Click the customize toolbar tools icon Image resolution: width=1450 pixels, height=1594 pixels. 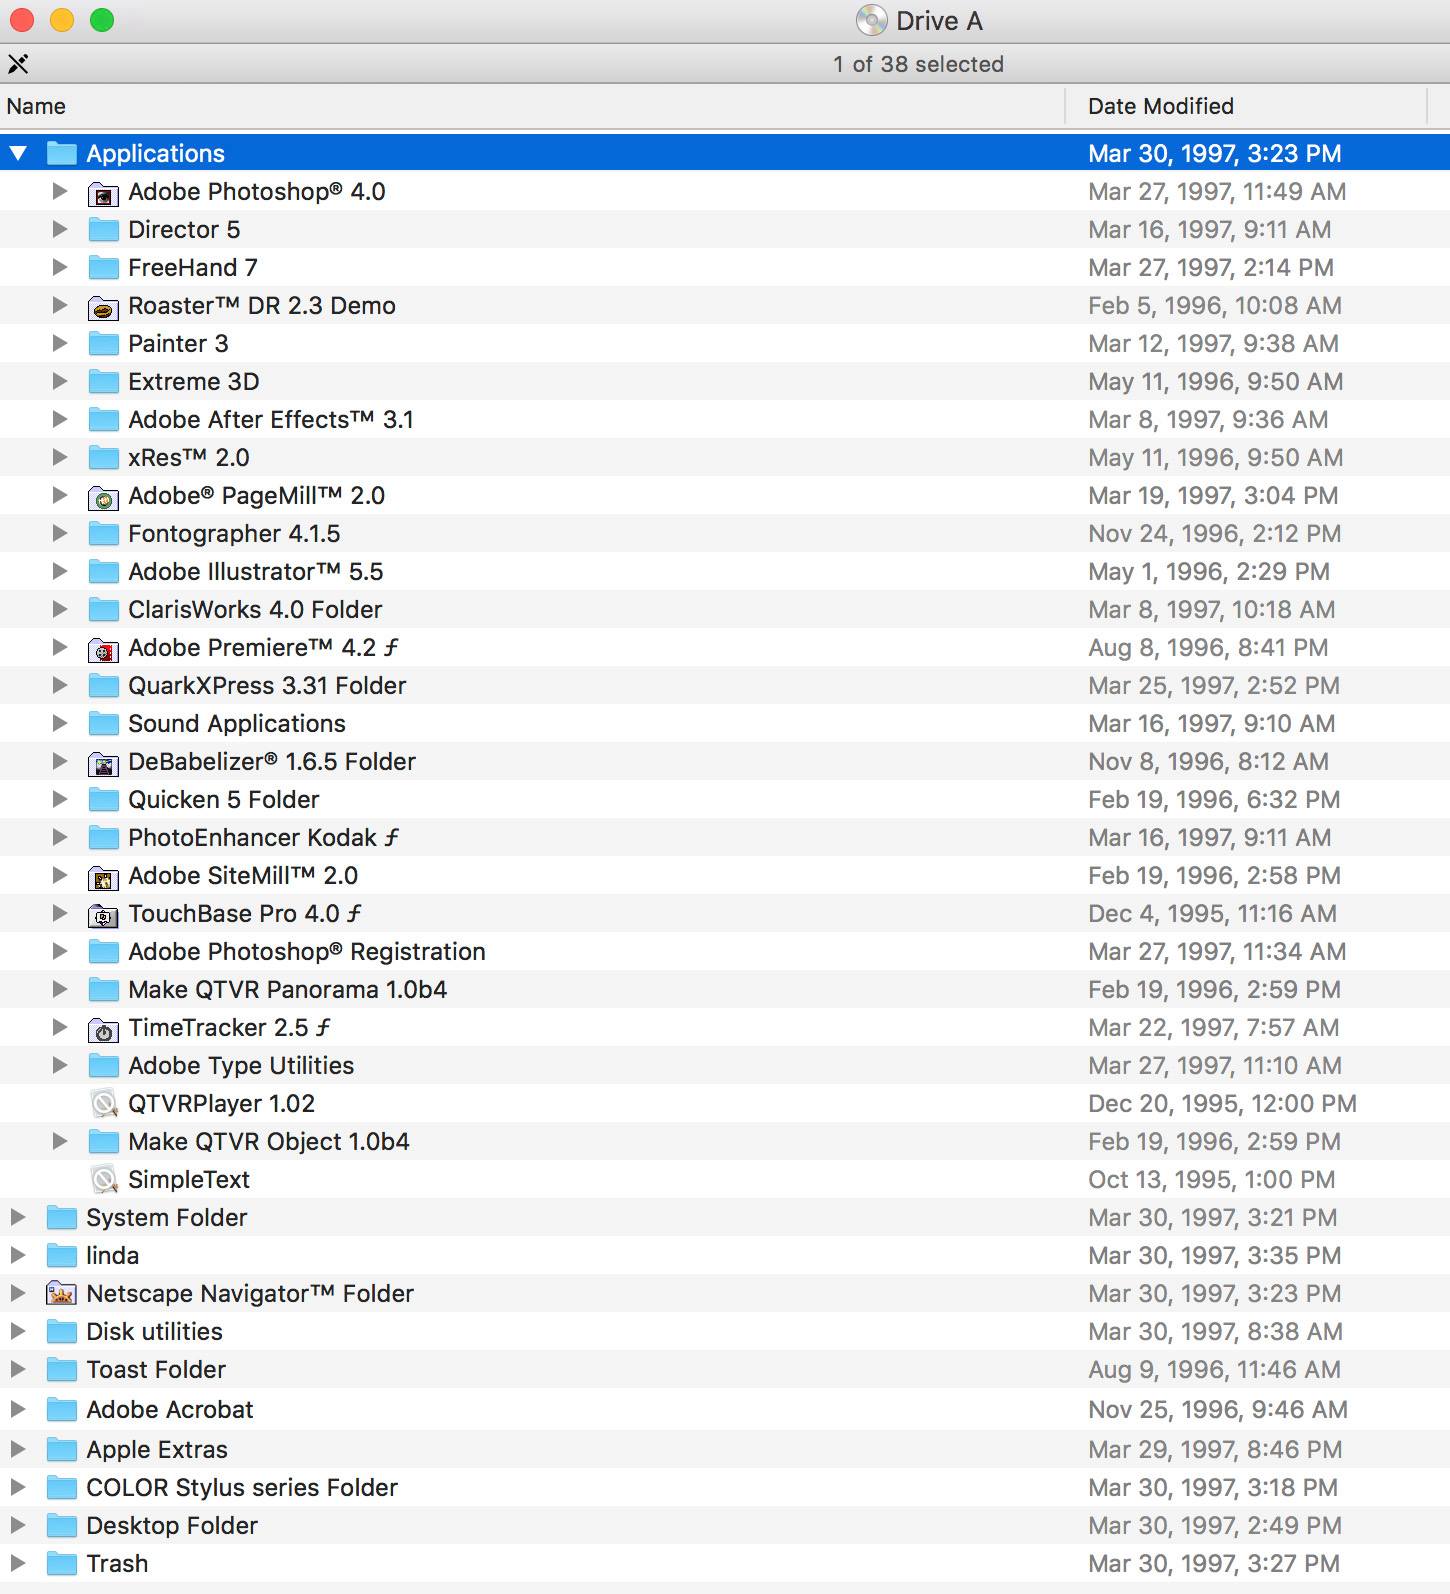pos(18,64)
